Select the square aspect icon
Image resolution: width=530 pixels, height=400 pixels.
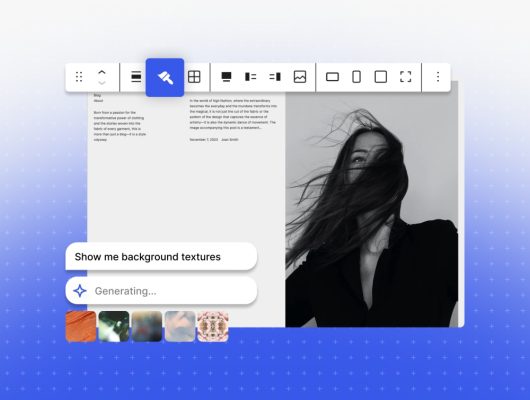point(381,77)
